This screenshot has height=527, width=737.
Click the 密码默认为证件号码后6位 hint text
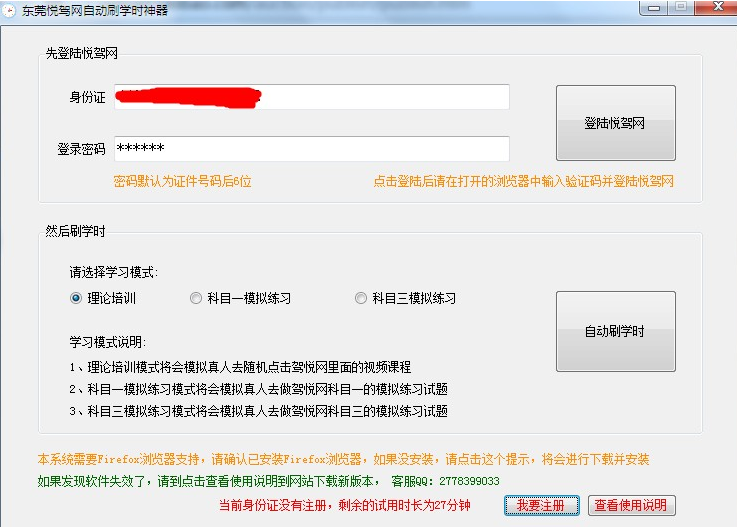182,181
